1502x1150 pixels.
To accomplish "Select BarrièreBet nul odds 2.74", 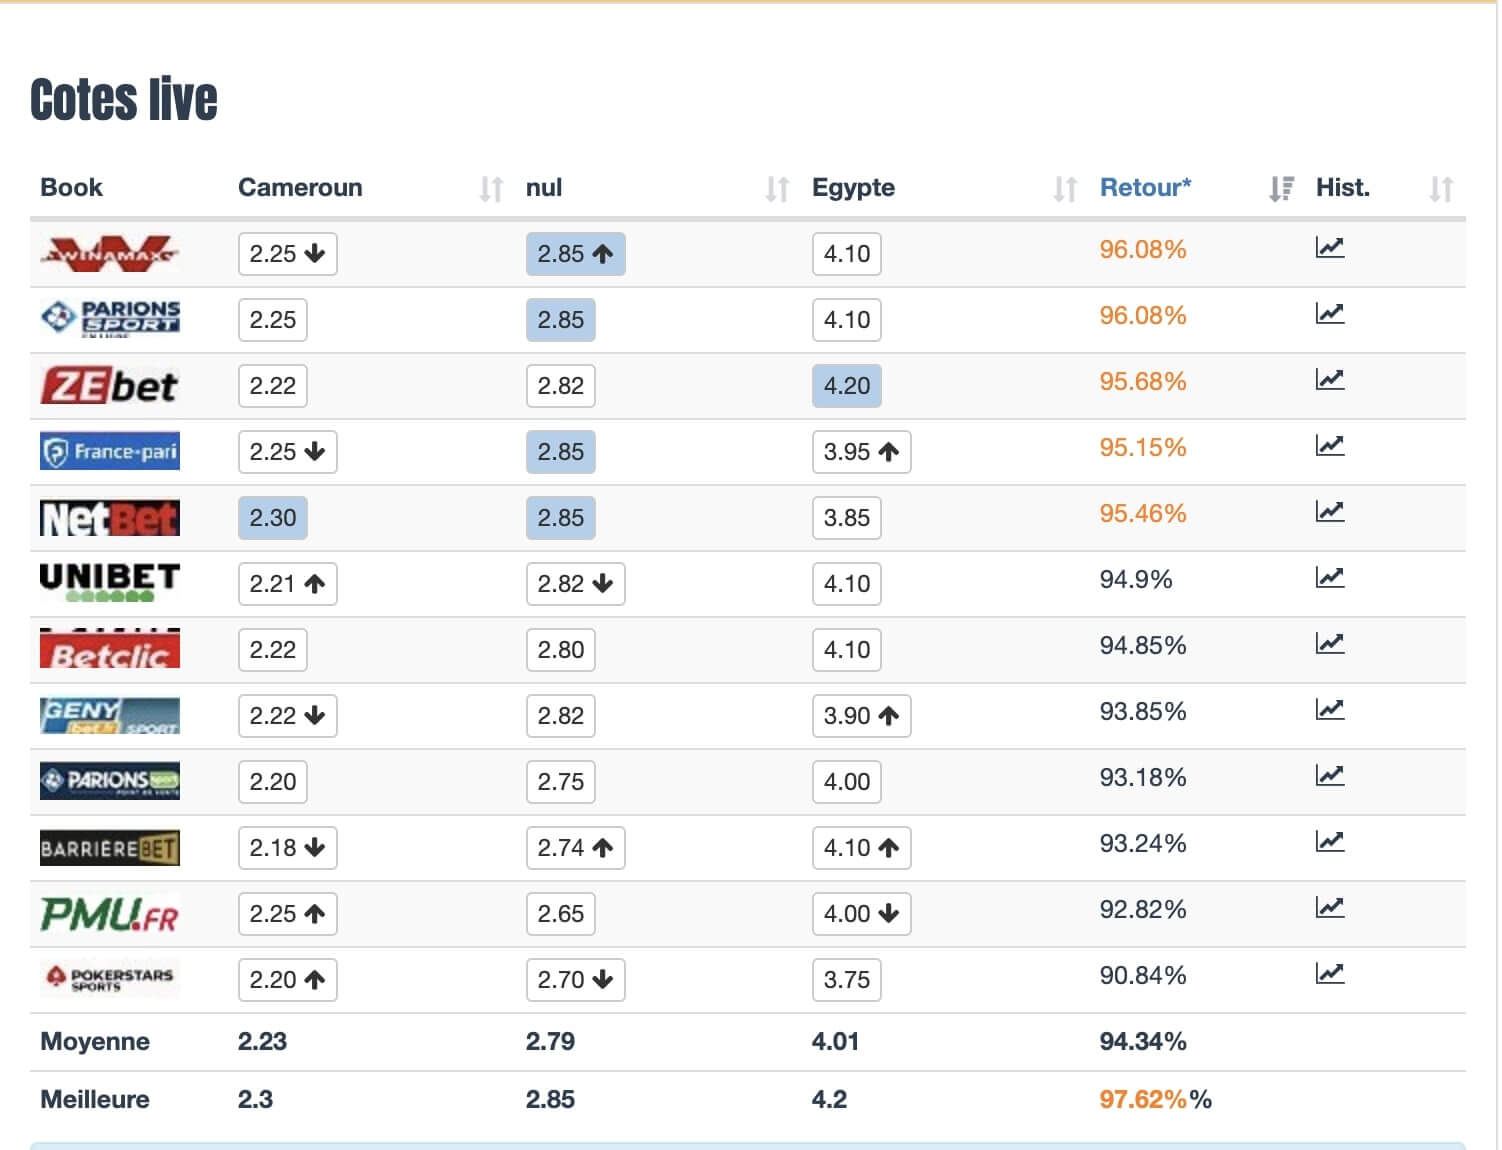I will point(575,848).
